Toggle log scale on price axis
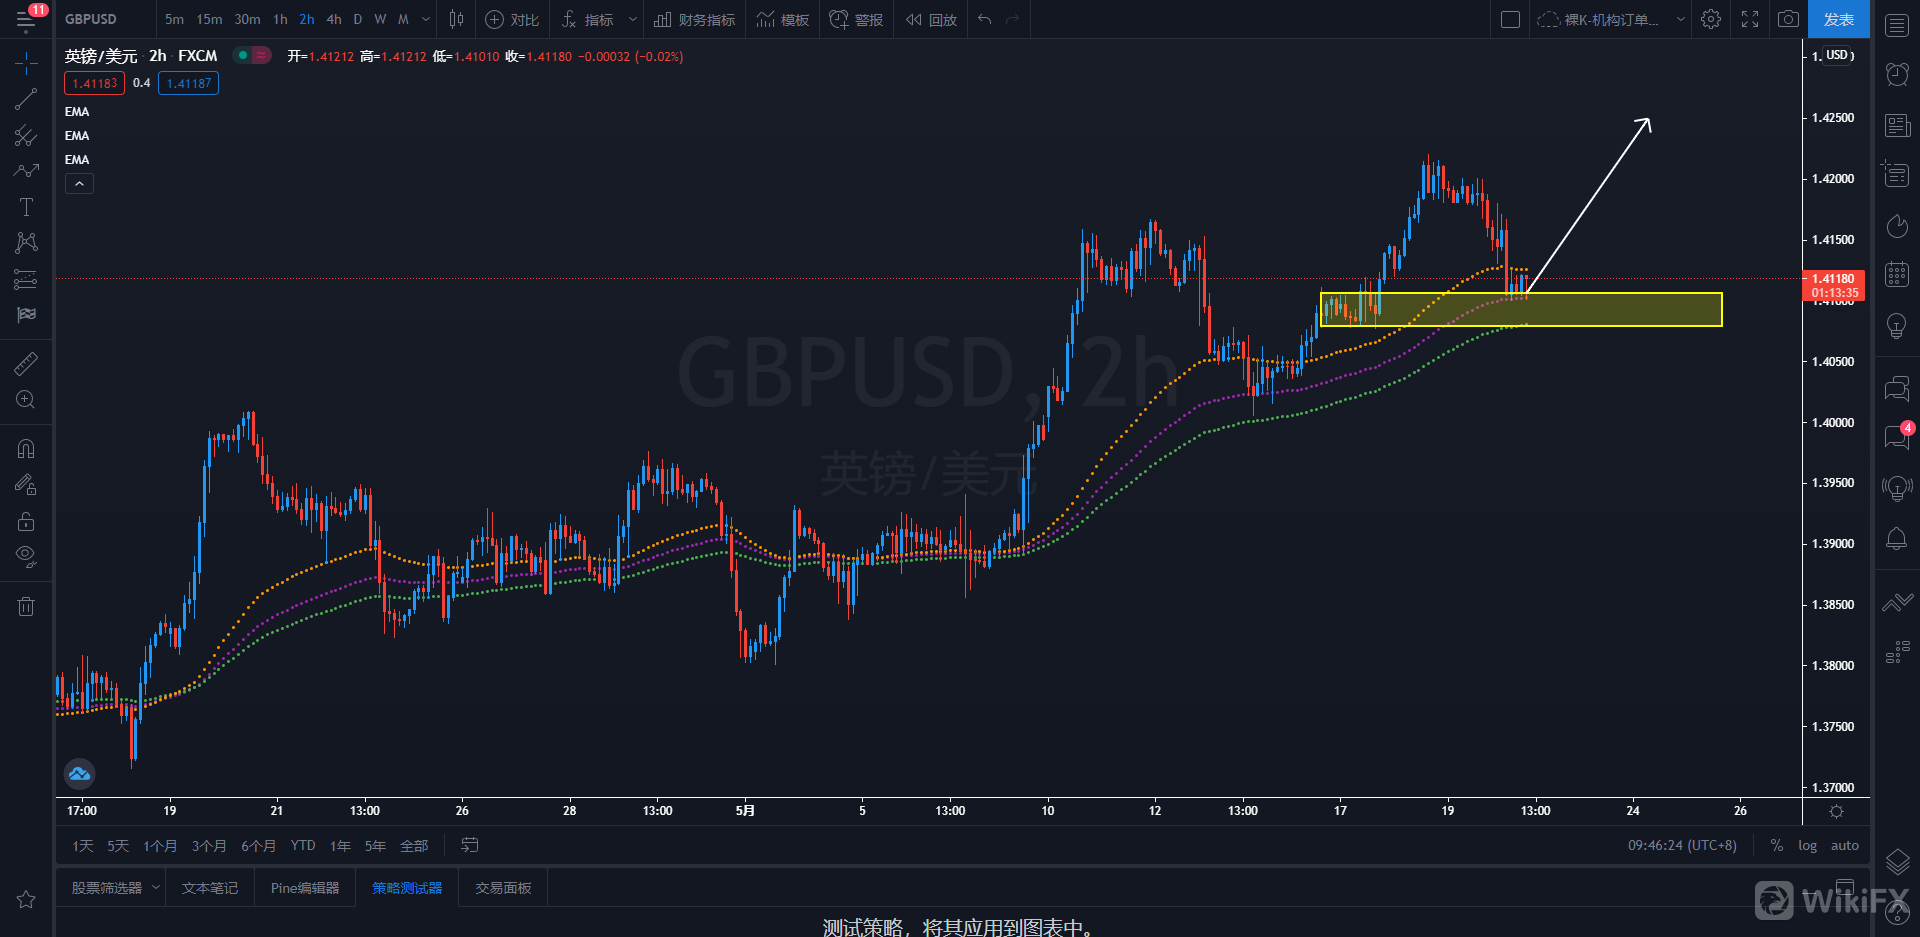The image size is (1920, 937). (1807, 845)
